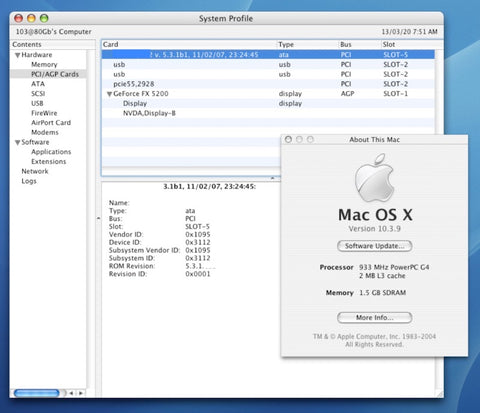480x413 pixels.
Task: Sort by Card column header
Action: tap(189, 44)
